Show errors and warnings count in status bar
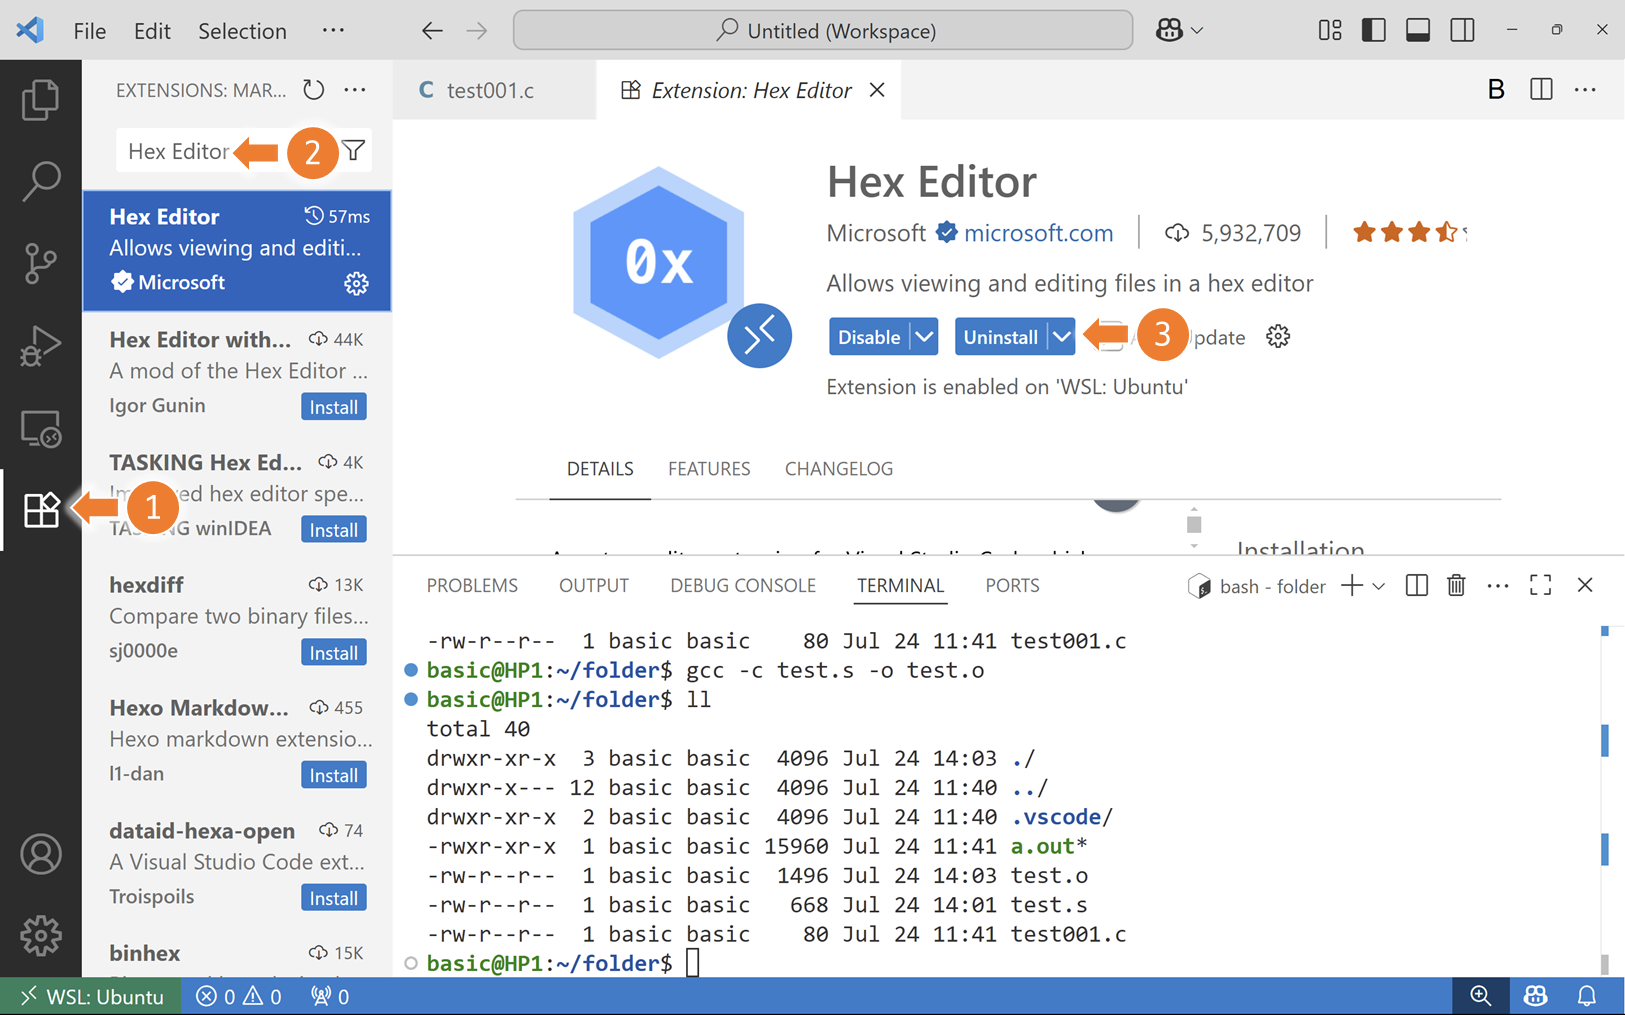 click(x=239, y=996)
